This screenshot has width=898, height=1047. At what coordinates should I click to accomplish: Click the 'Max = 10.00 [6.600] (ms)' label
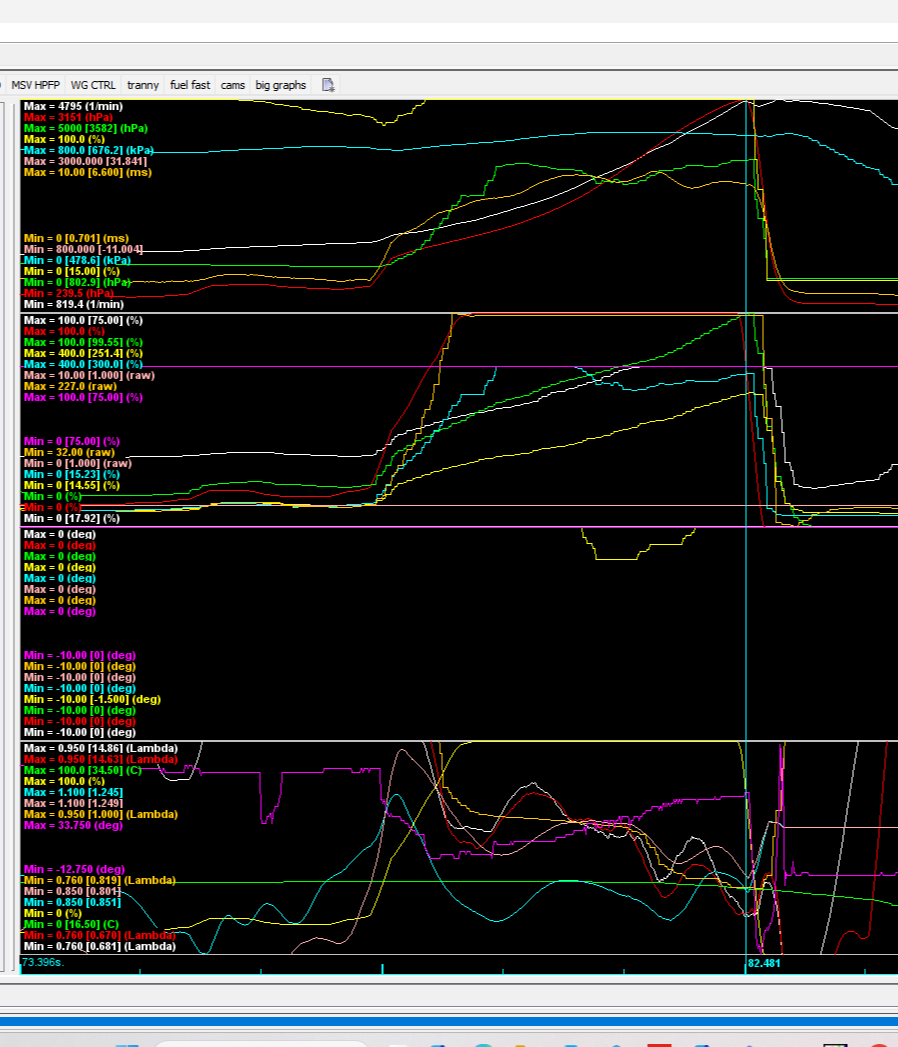[x=88, y=172]
